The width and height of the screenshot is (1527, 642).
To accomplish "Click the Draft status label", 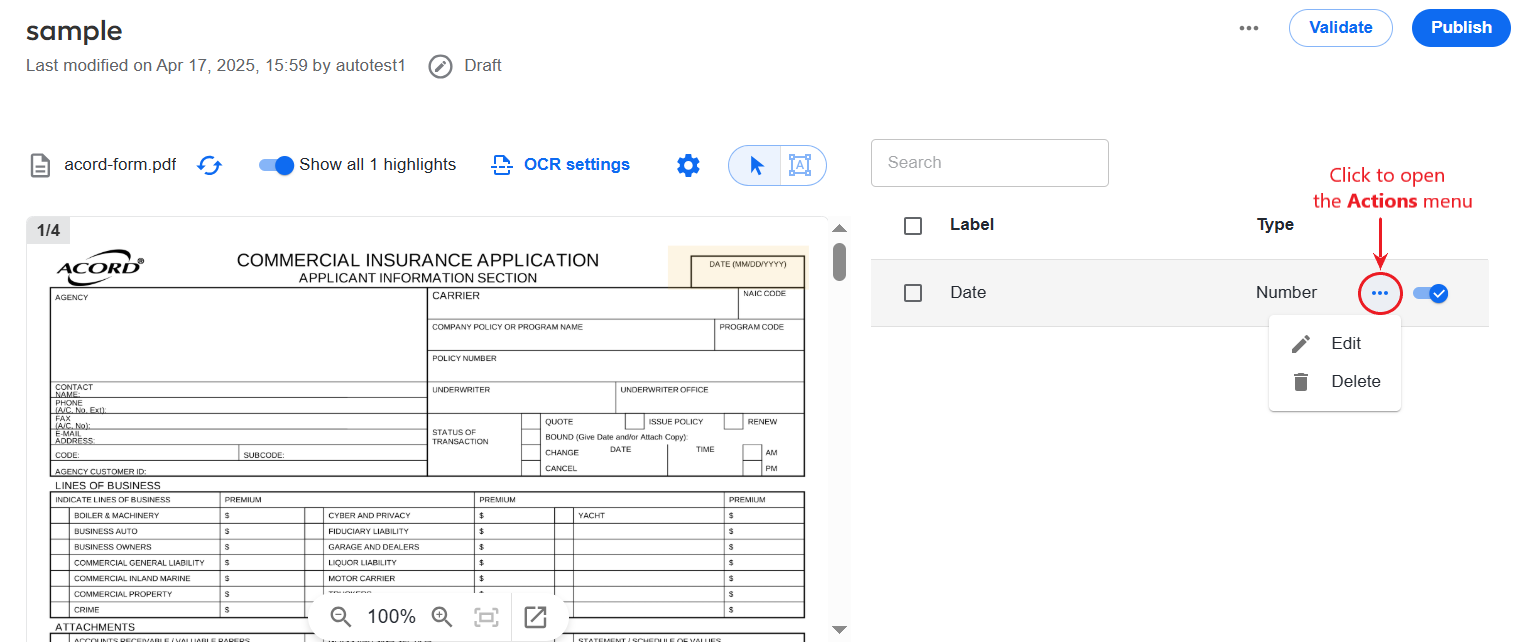I will click(x=483, y=66).
